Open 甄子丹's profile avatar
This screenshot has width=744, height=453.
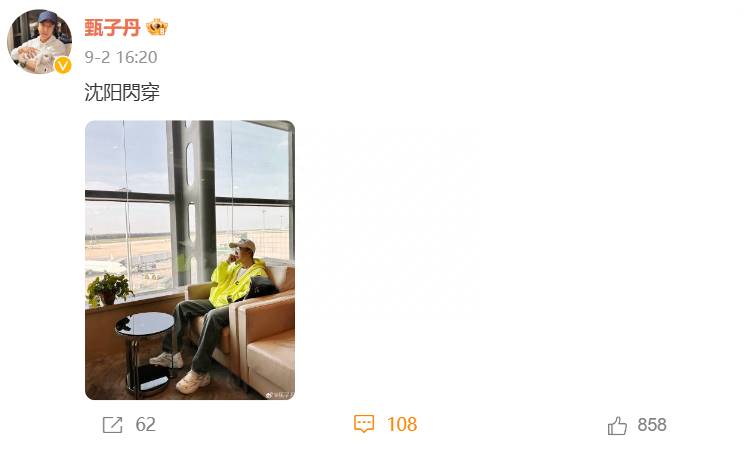click(39, 41)
